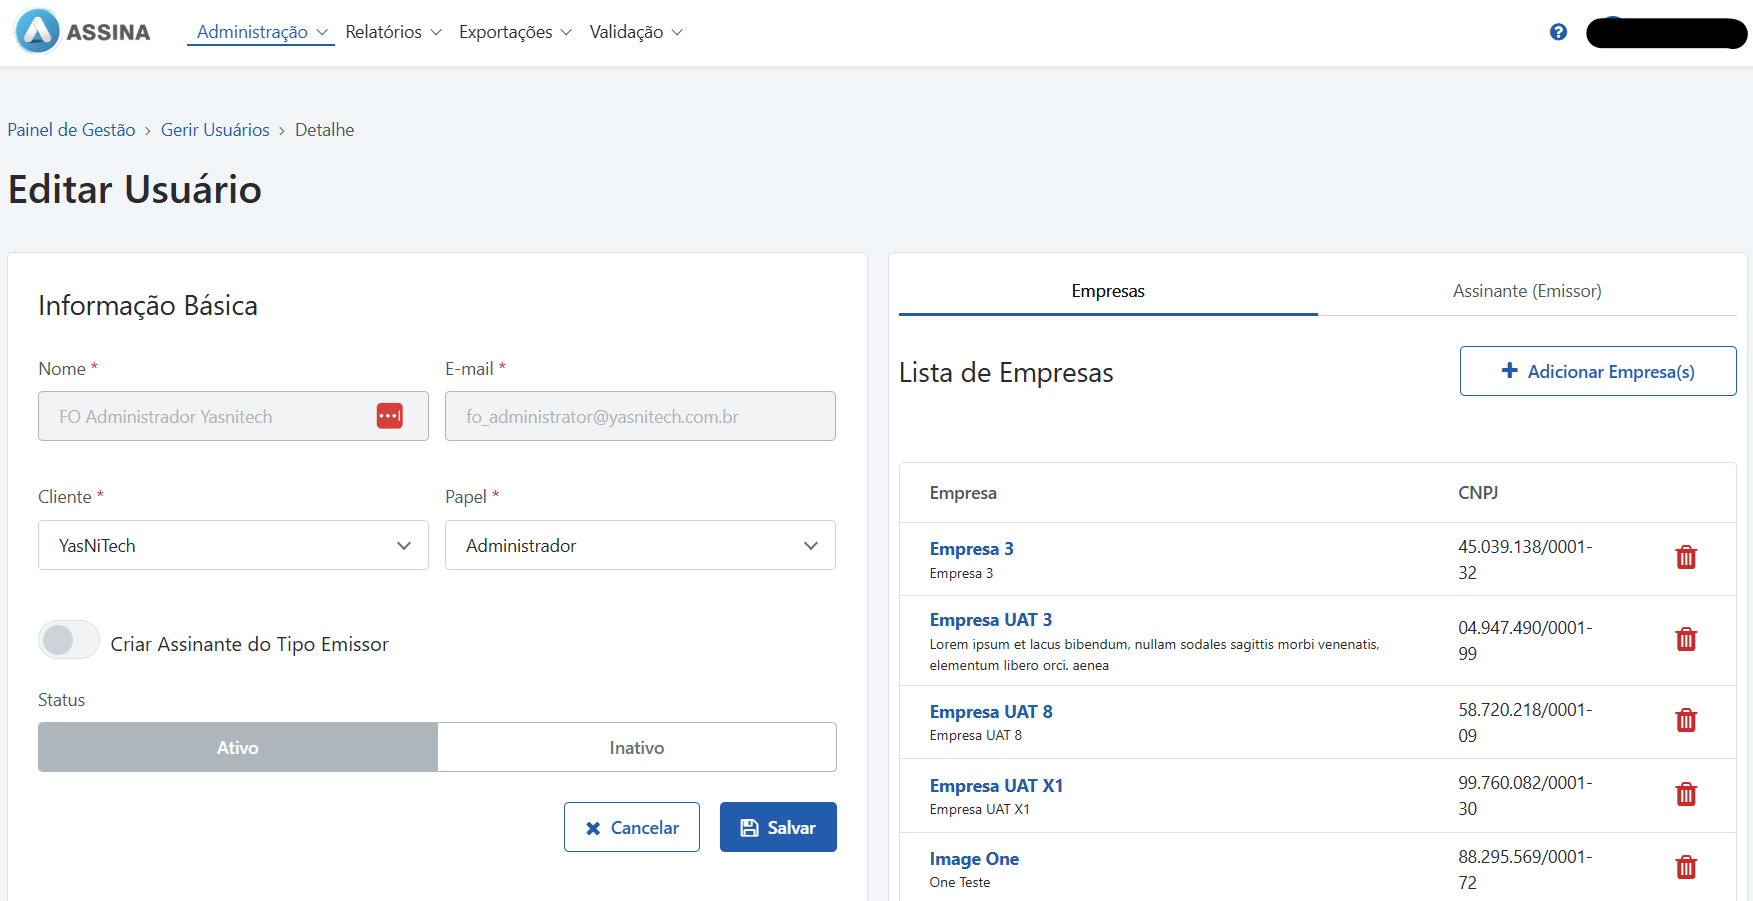Set status to Ativo

238,747
